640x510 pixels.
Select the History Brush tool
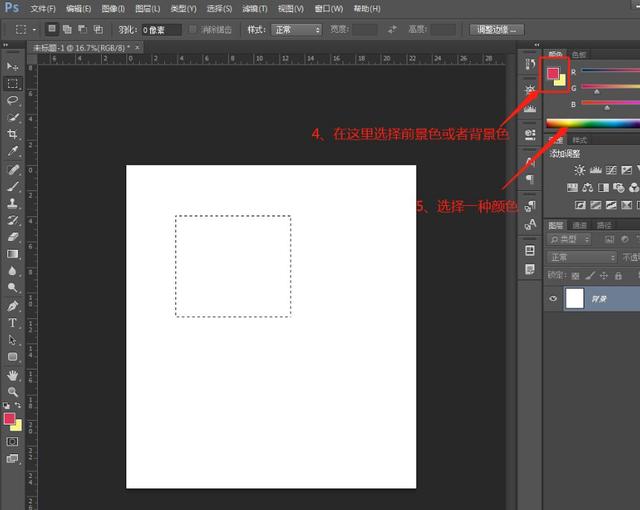(x=12, y=220)
